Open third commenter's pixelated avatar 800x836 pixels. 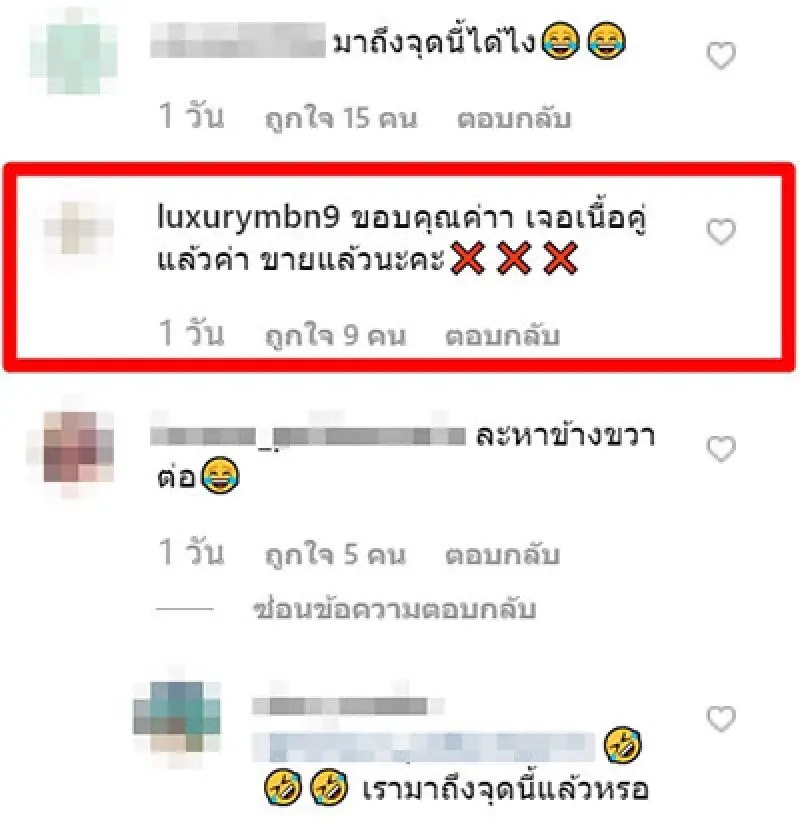tap(71, 447)
